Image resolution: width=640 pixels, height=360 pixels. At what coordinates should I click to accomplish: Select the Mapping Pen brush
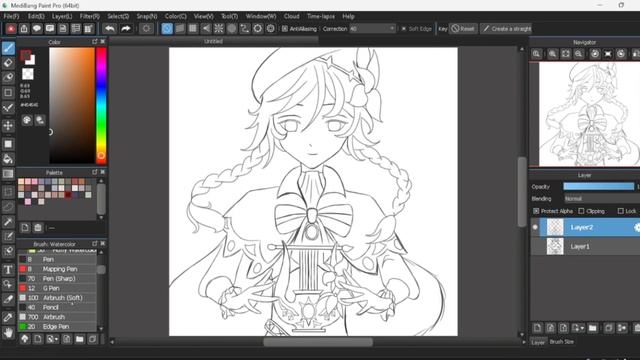pos(57,269)
